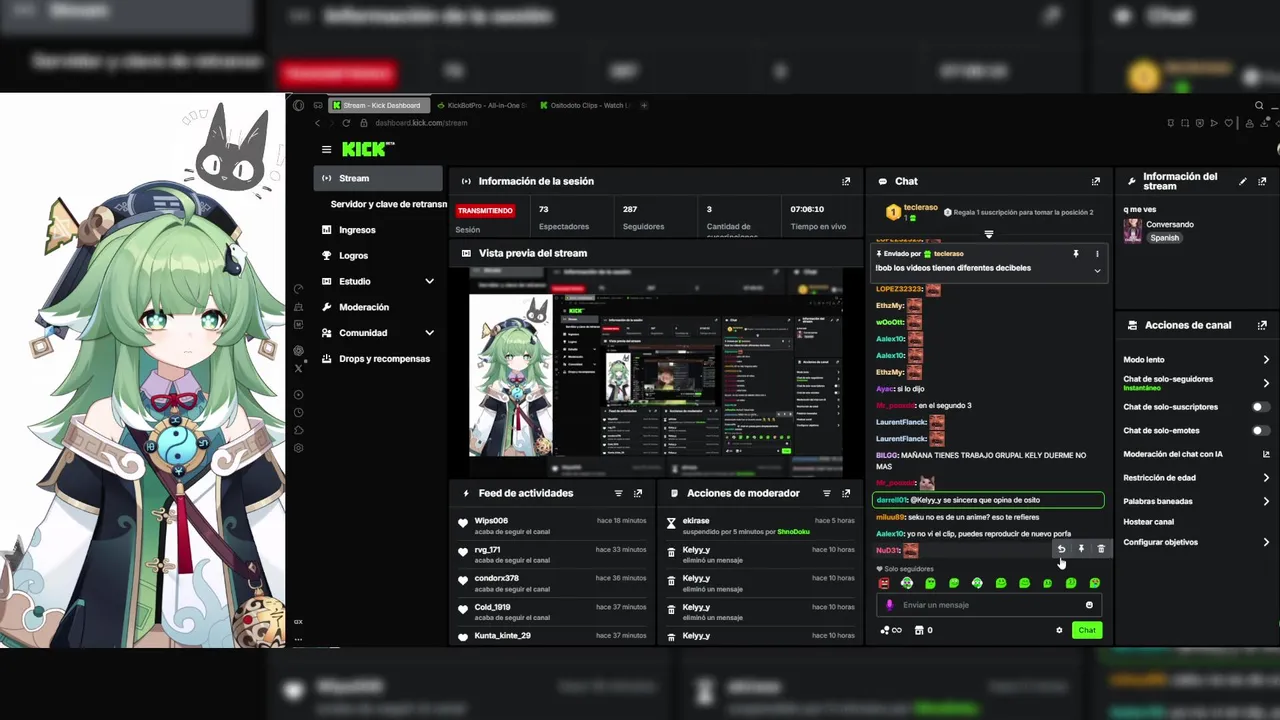Select Stream in the sidebar
This screenshot has width=1280, height=720.
click(377, 178)
